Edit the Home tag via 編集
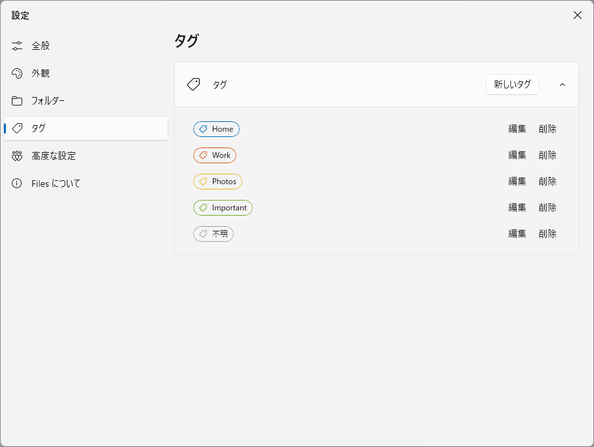 point(517,129)
